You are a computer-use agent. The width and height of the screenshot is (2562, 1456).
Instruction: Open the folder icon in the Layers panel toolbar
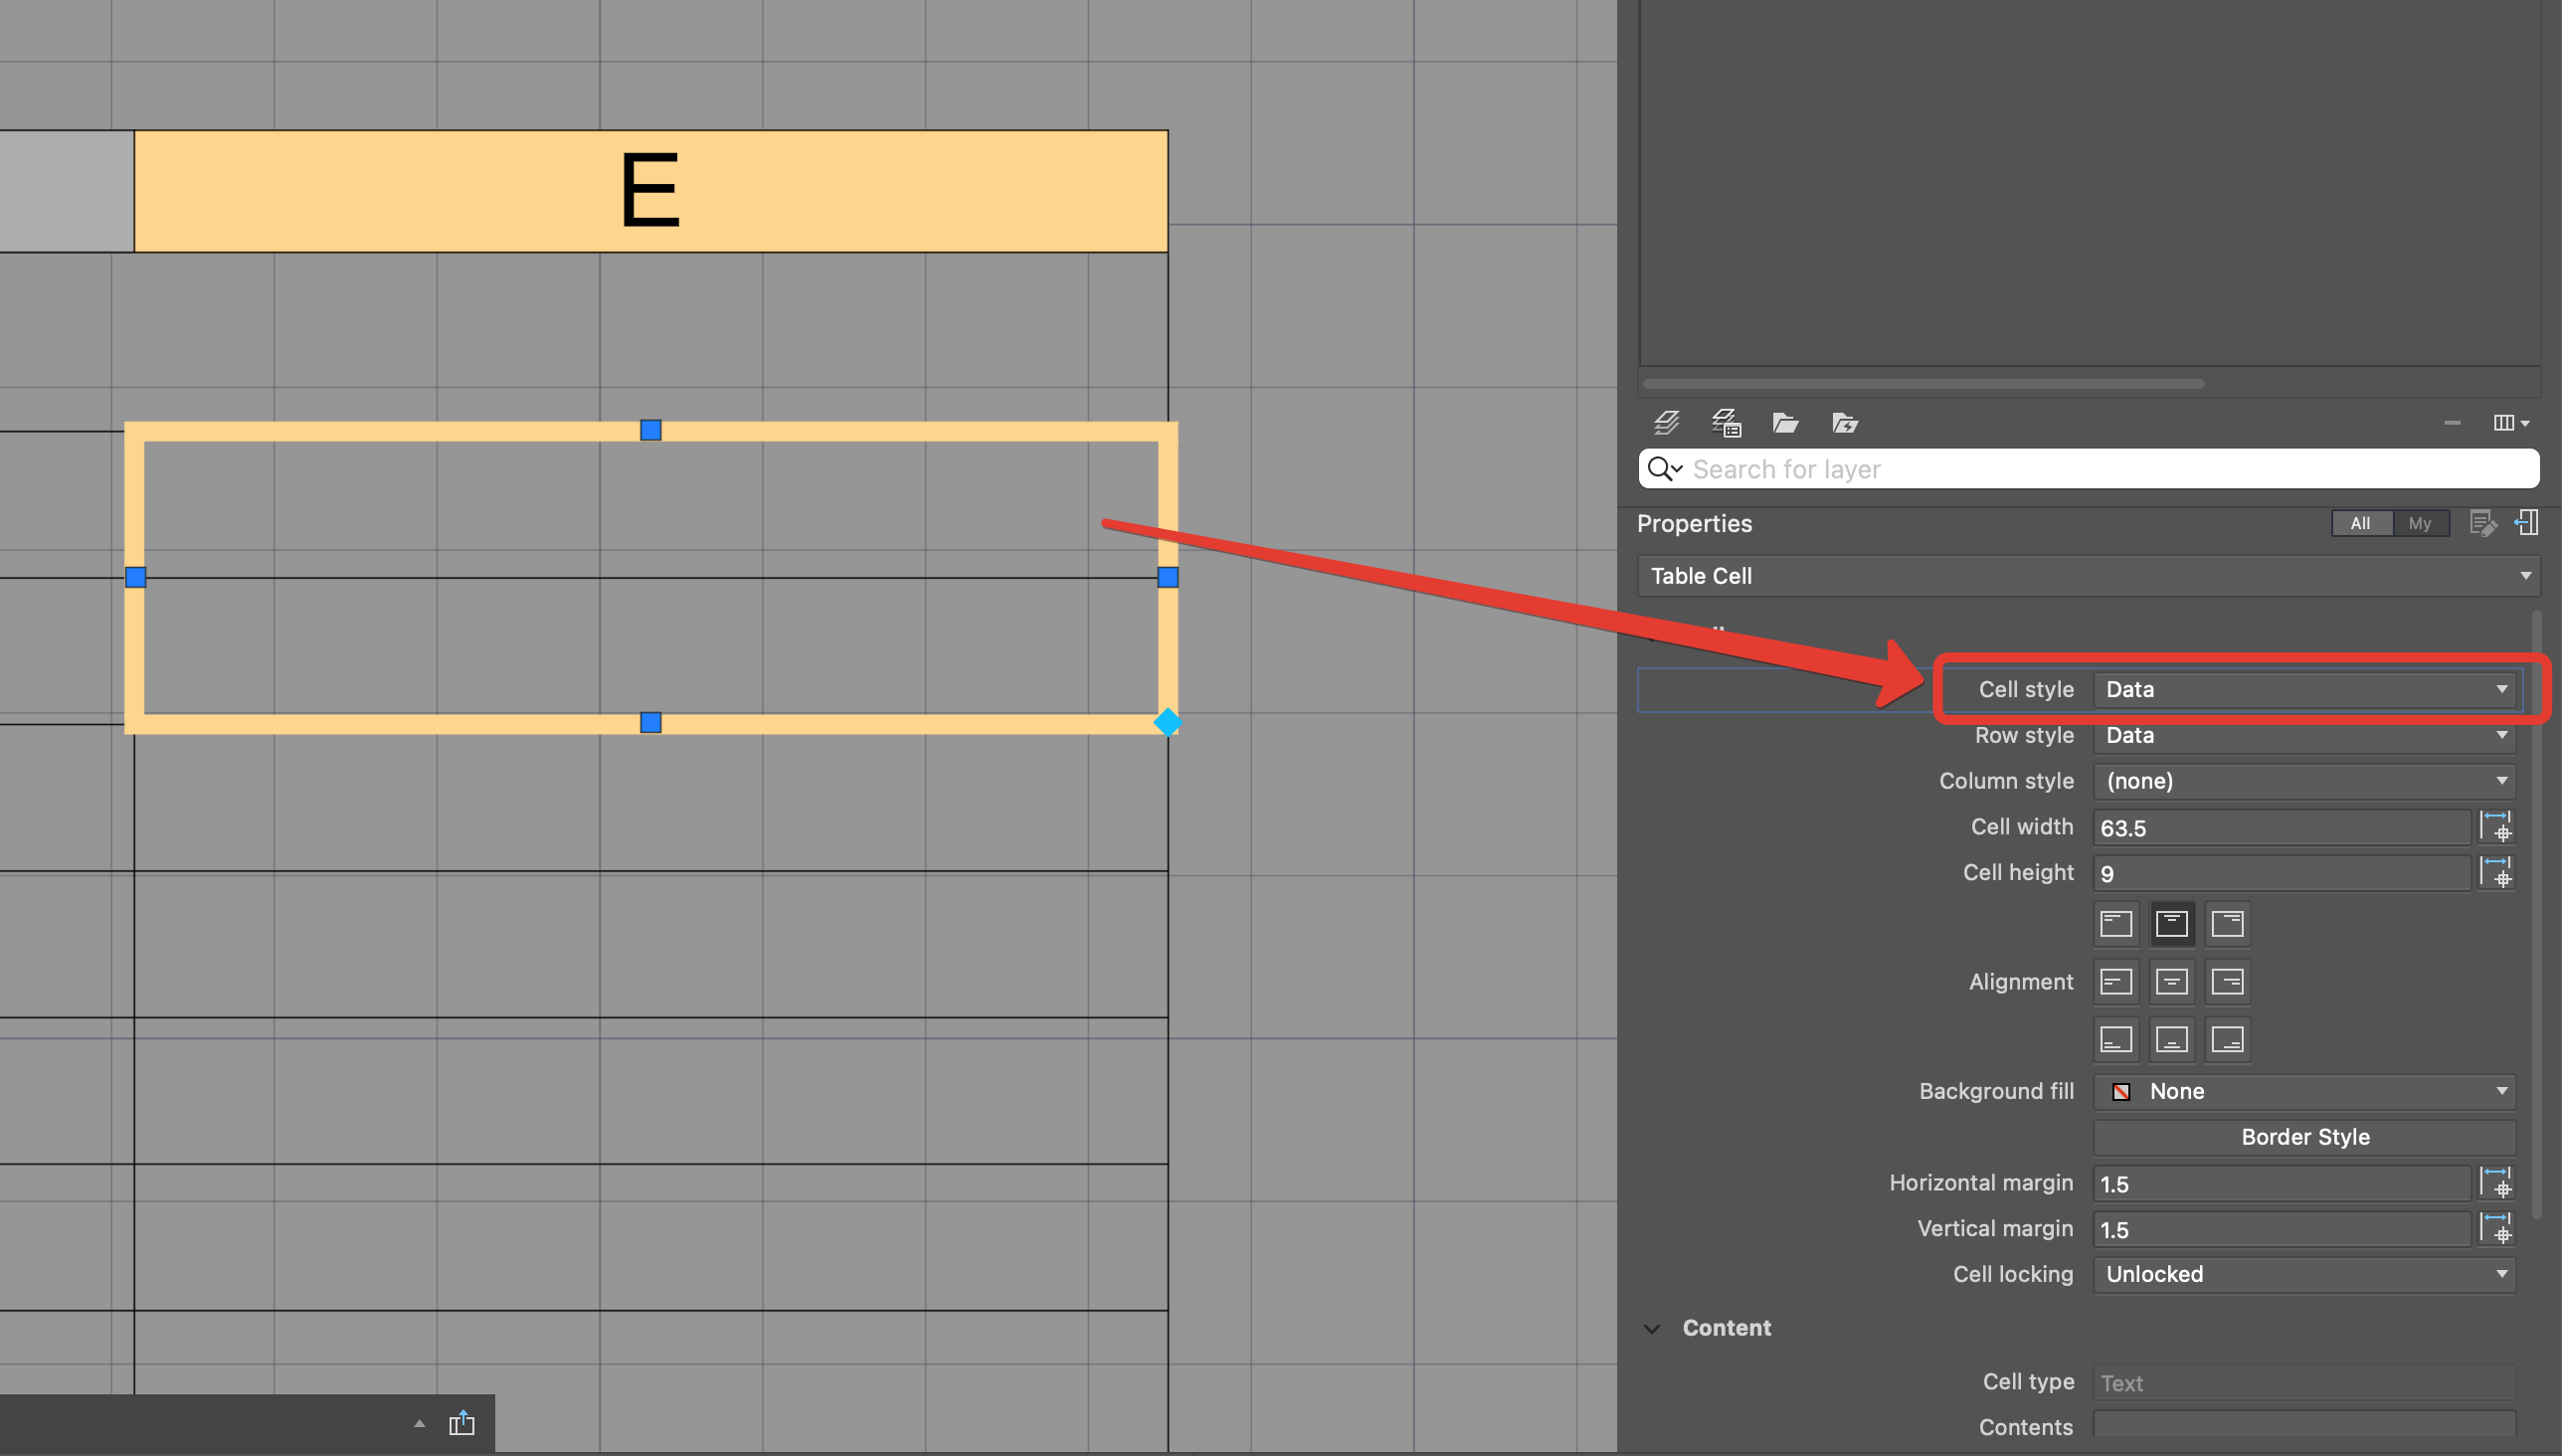[x=1787, y=423]
